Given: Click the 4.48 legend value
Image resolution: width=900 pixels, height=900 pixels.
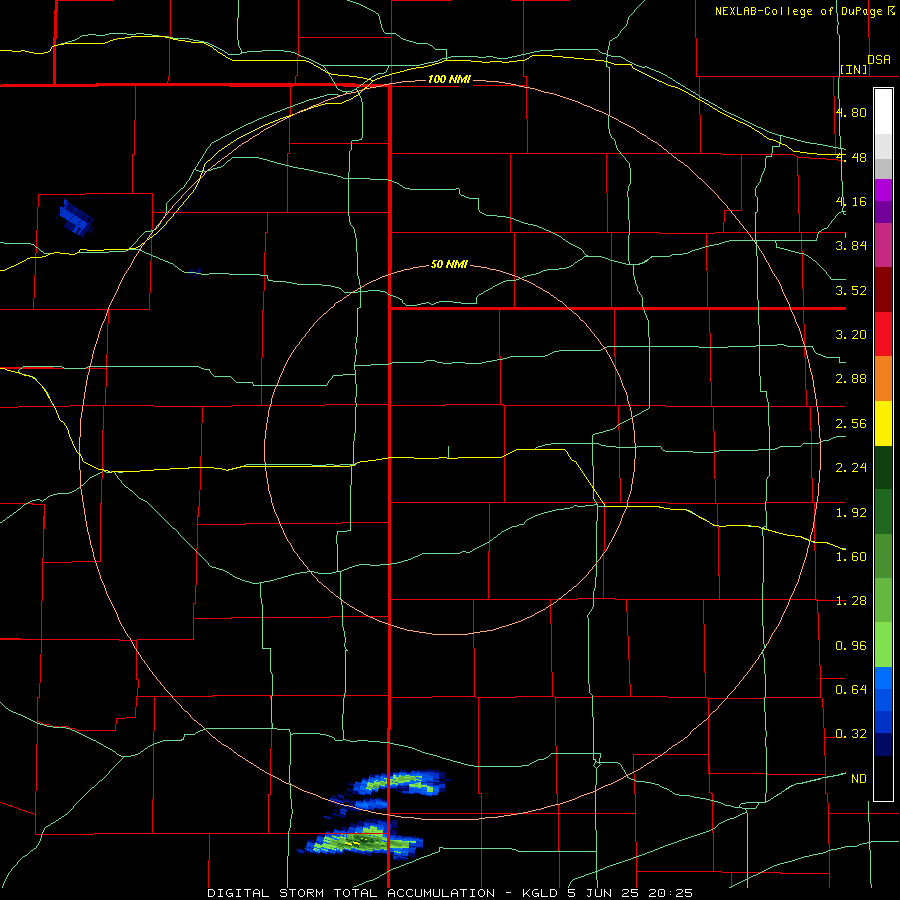Looking at the screenshot, I should [x=851, y=157].
